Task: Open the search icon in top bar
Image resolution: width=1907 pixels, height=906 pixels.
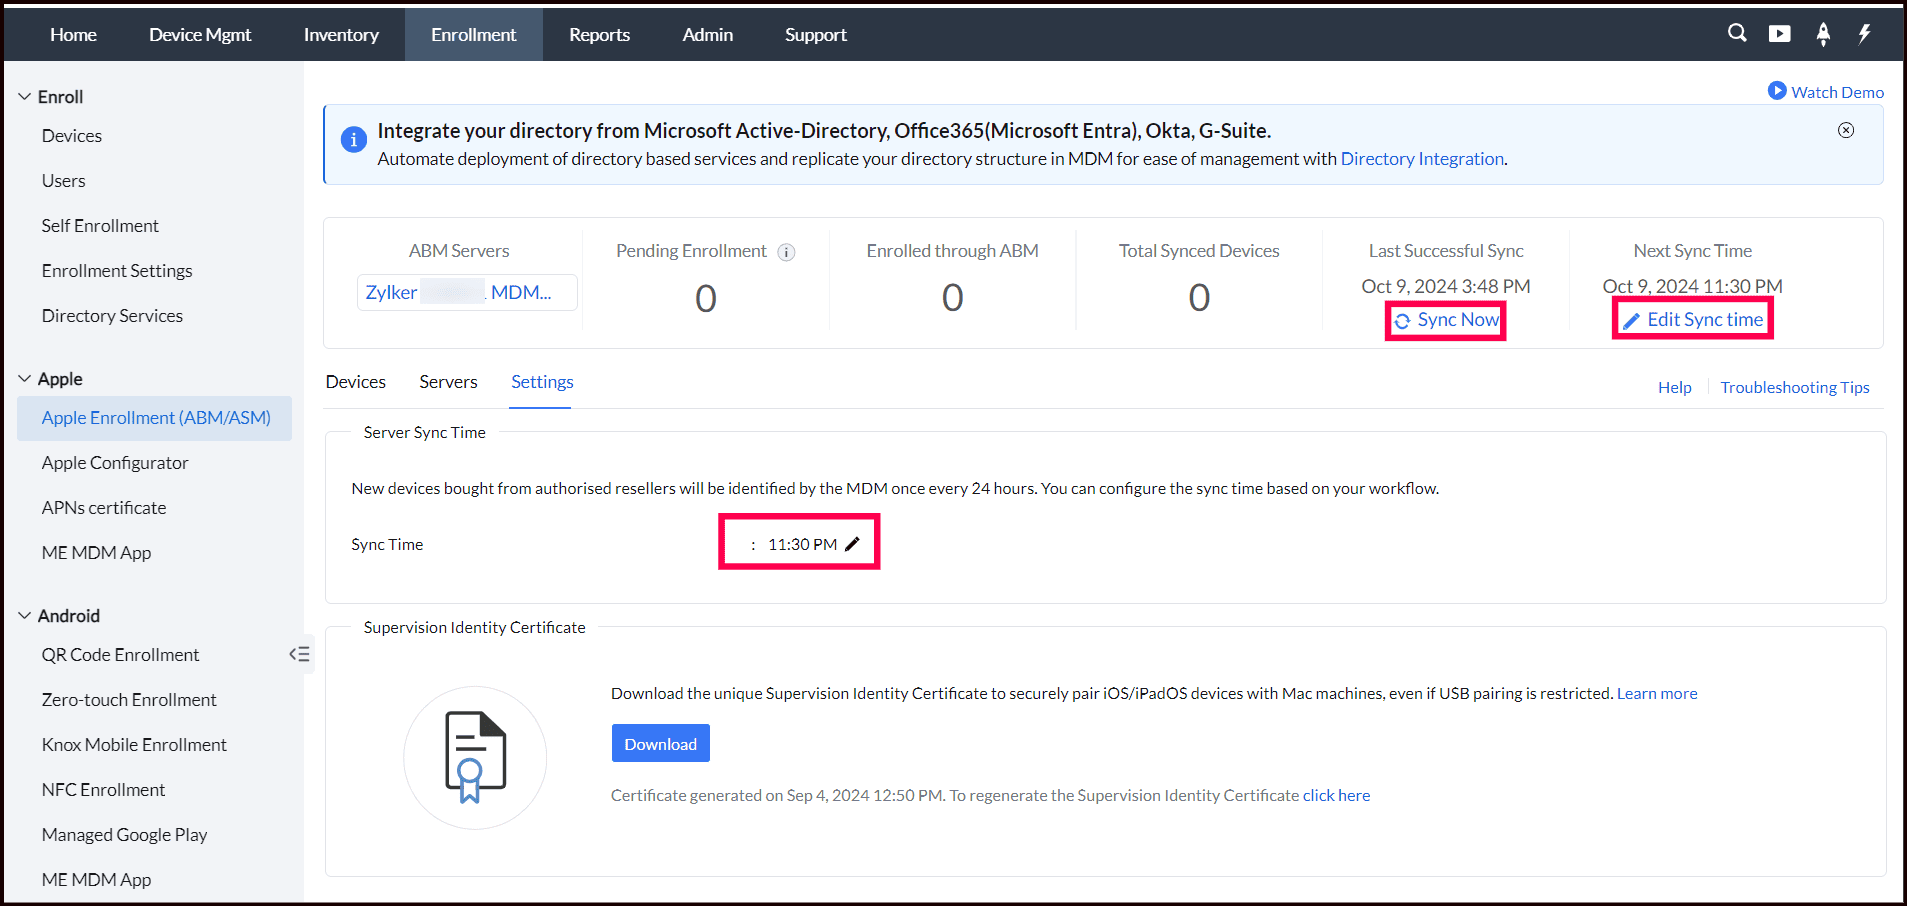Action: pos(1737,33)
